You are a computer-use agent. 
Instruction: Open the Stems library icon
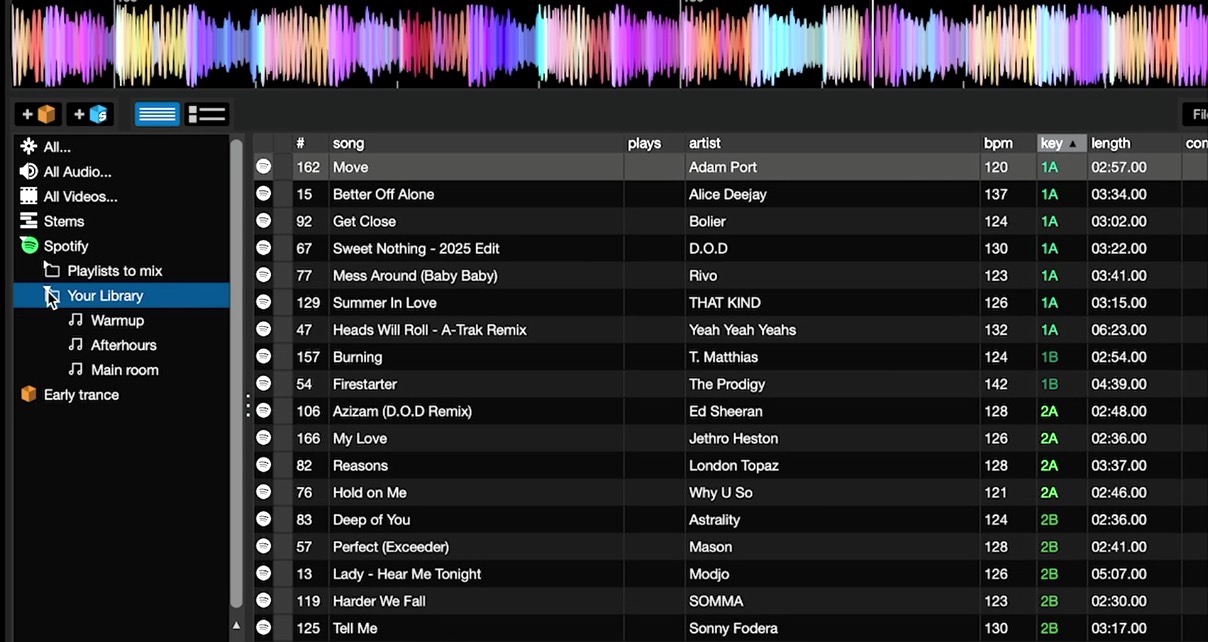coord(29,221)
